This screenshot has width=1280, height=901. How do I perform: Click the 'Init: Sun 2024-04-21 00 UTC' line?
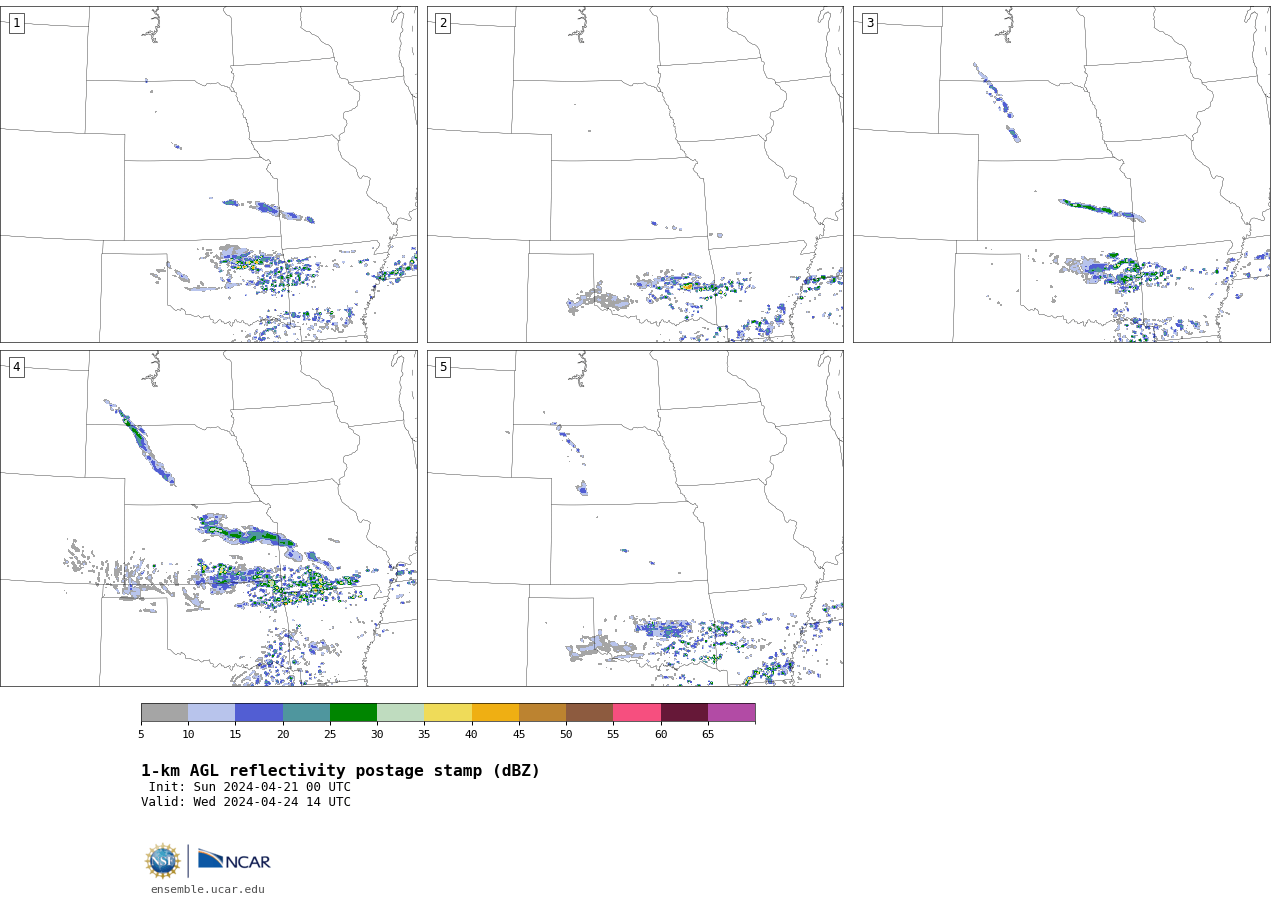coord(250,787)
